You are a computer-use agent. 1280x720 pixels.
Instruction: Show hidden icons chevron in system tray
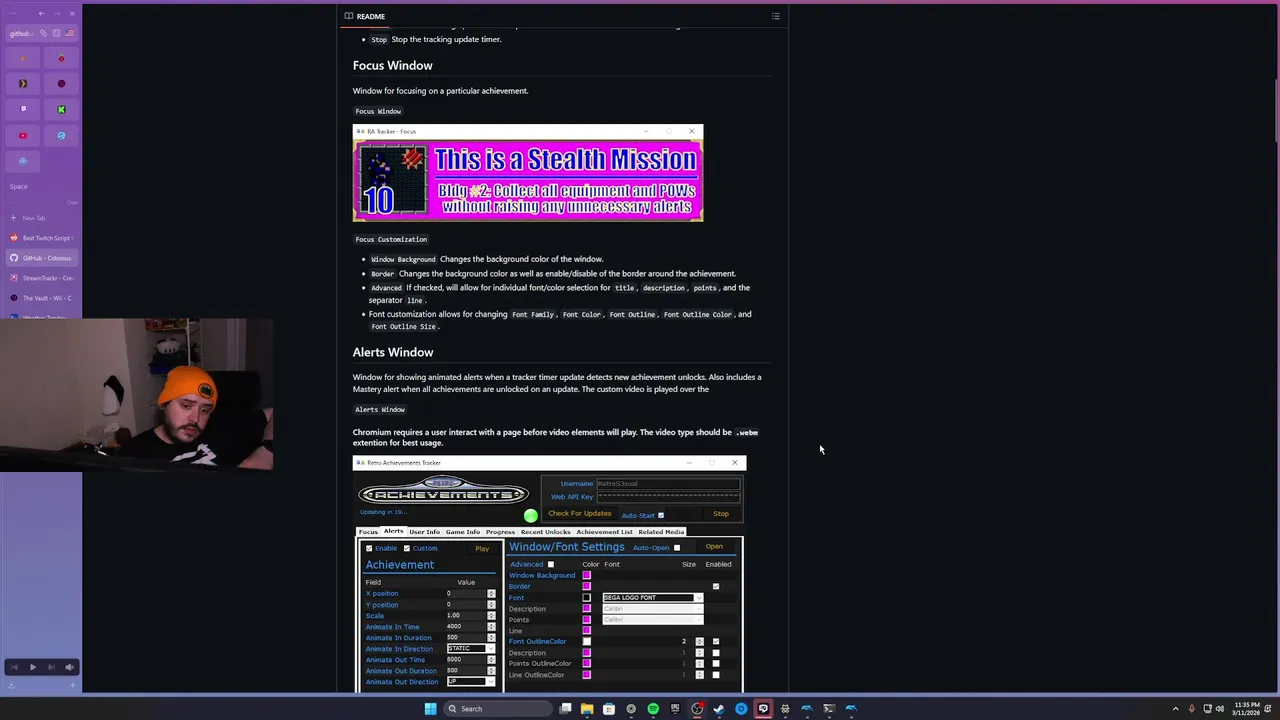1176,708
